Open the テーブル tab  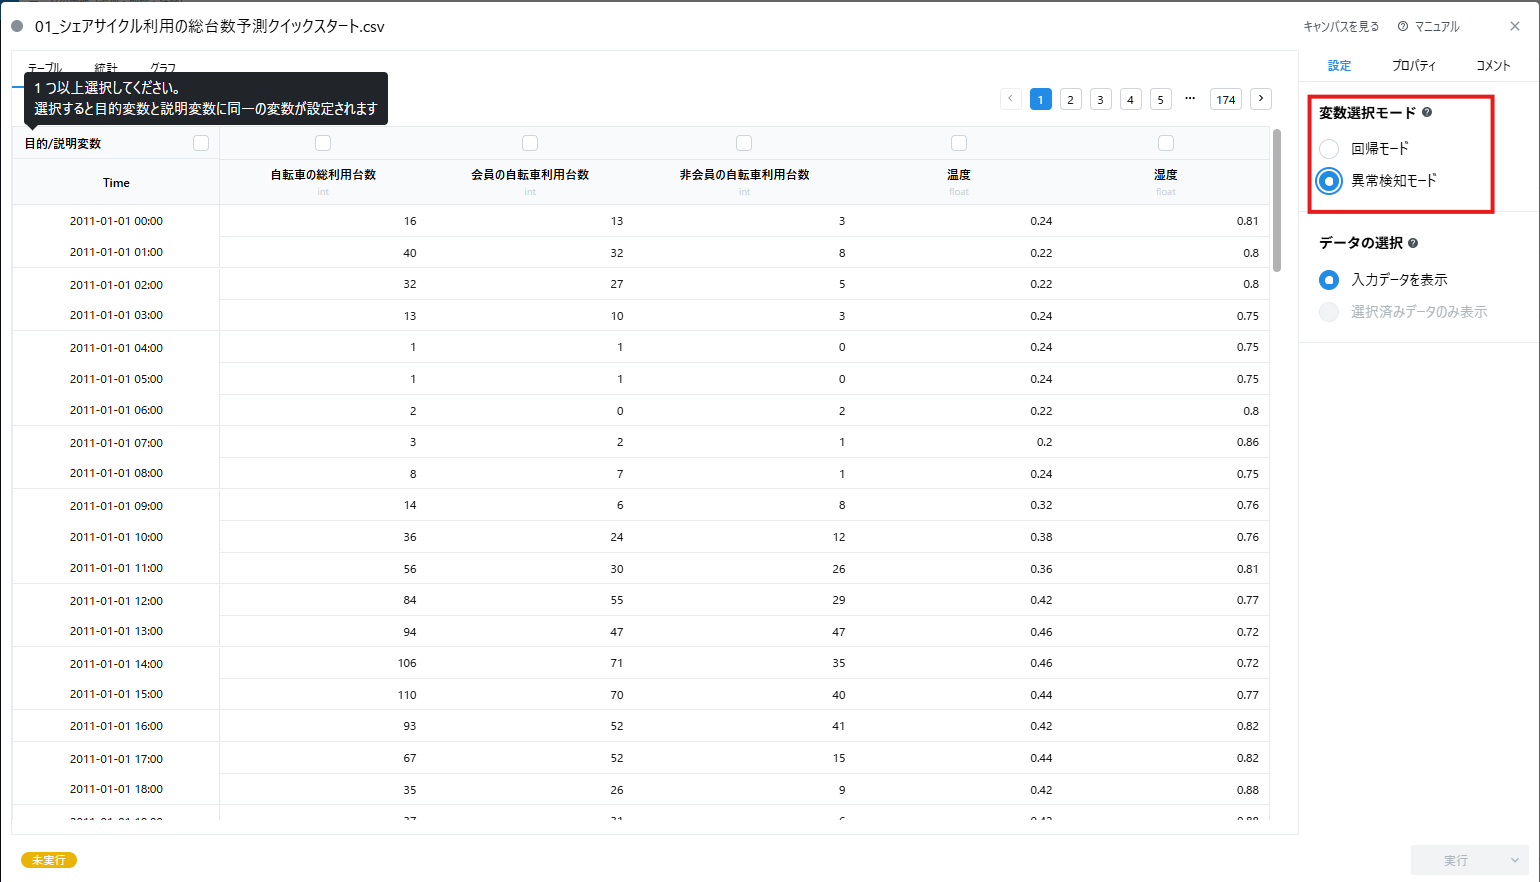click(x=45, y=68)
